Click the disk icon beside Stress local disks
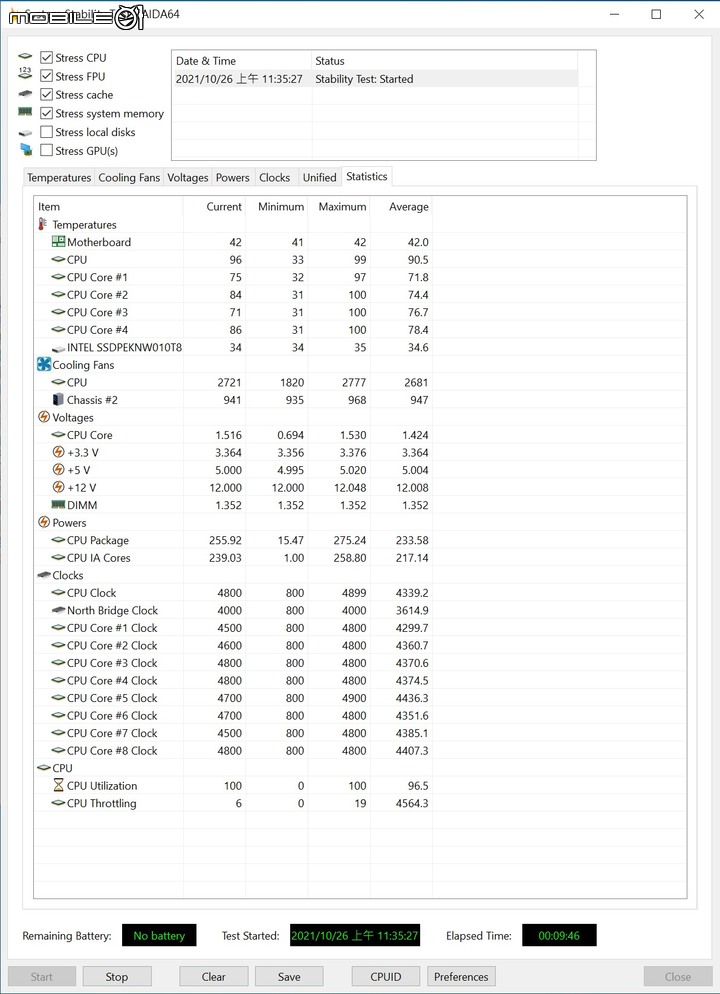This screenshot has width=720, height=994. pyautogui.click(x=25, y=133)
